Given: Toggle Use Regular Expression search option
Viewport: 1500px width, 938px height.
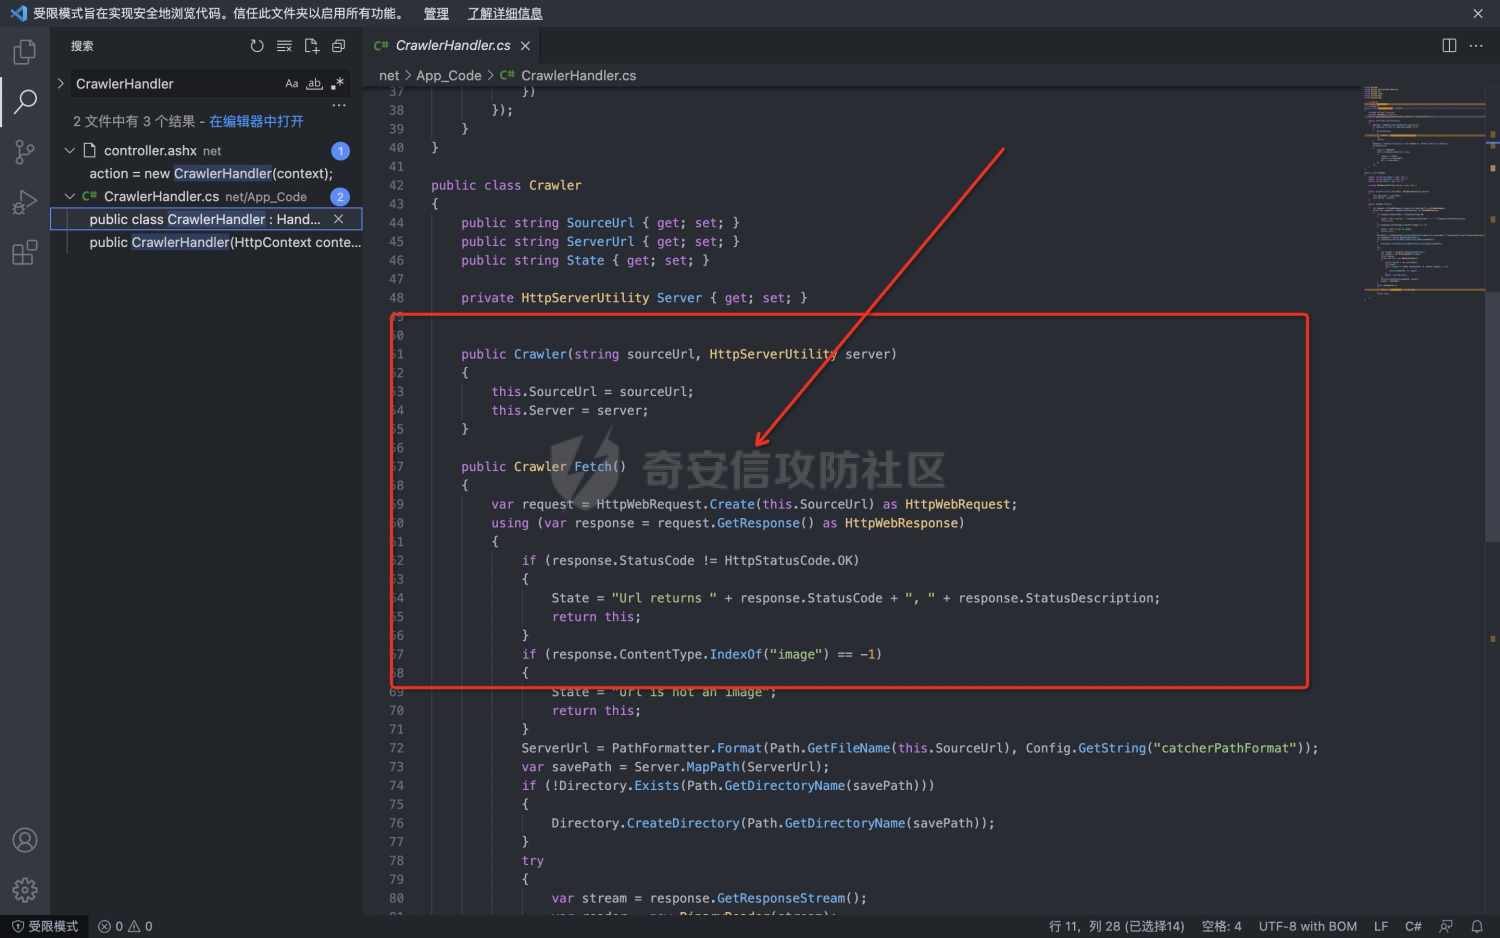Looking at the screenshot, I should click(x=337, y=84).
